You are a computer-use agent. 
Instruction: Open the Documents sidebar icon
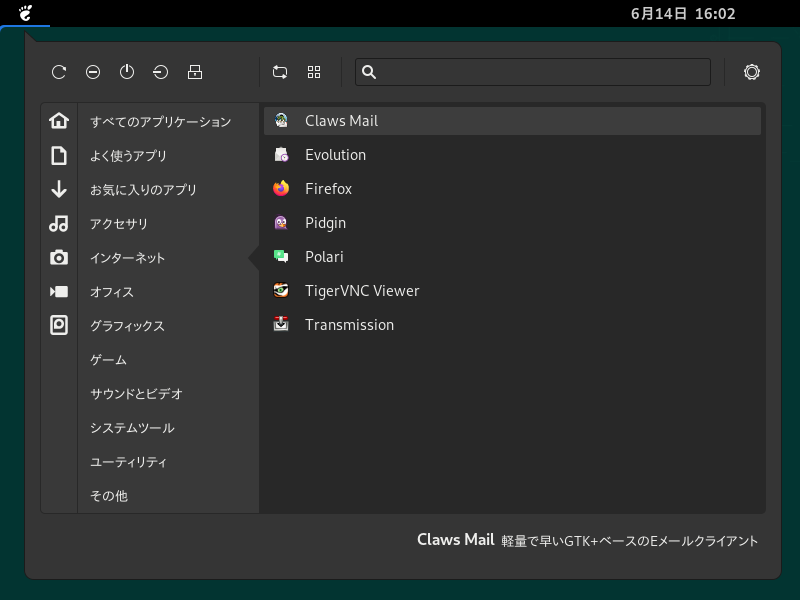59,156
